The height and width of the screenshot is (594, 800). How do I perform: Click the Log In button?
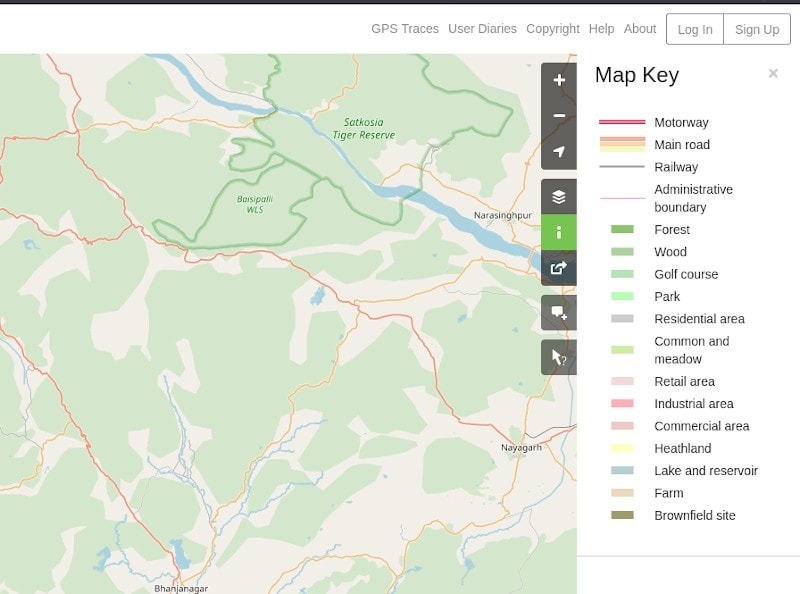[695, 29]
